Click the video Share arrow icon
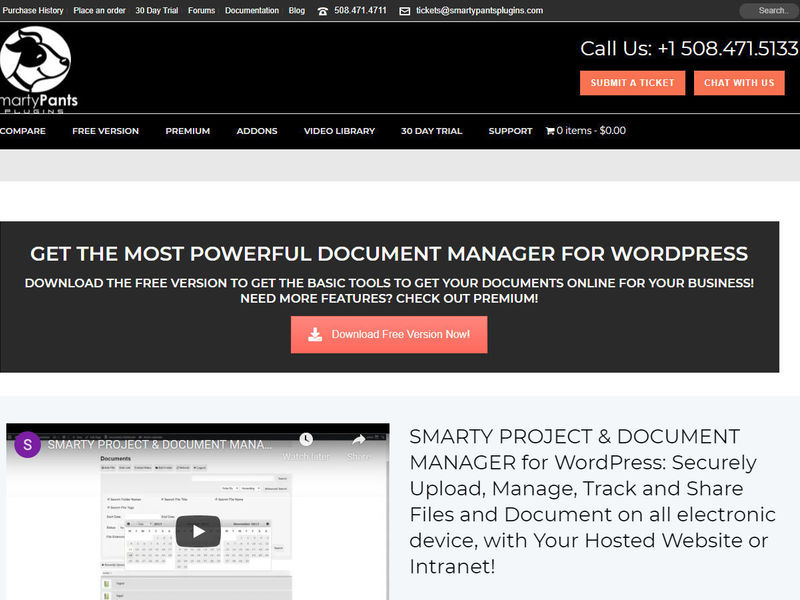 pos(359,439)
